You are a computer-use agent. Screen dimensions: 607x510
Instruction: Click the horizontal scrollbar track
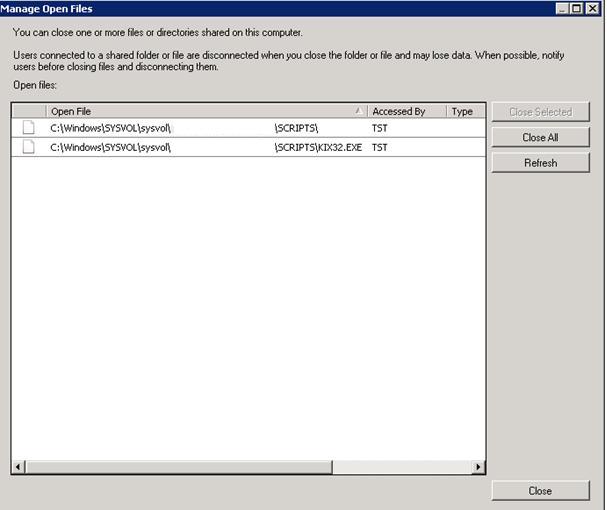[248, 467]
